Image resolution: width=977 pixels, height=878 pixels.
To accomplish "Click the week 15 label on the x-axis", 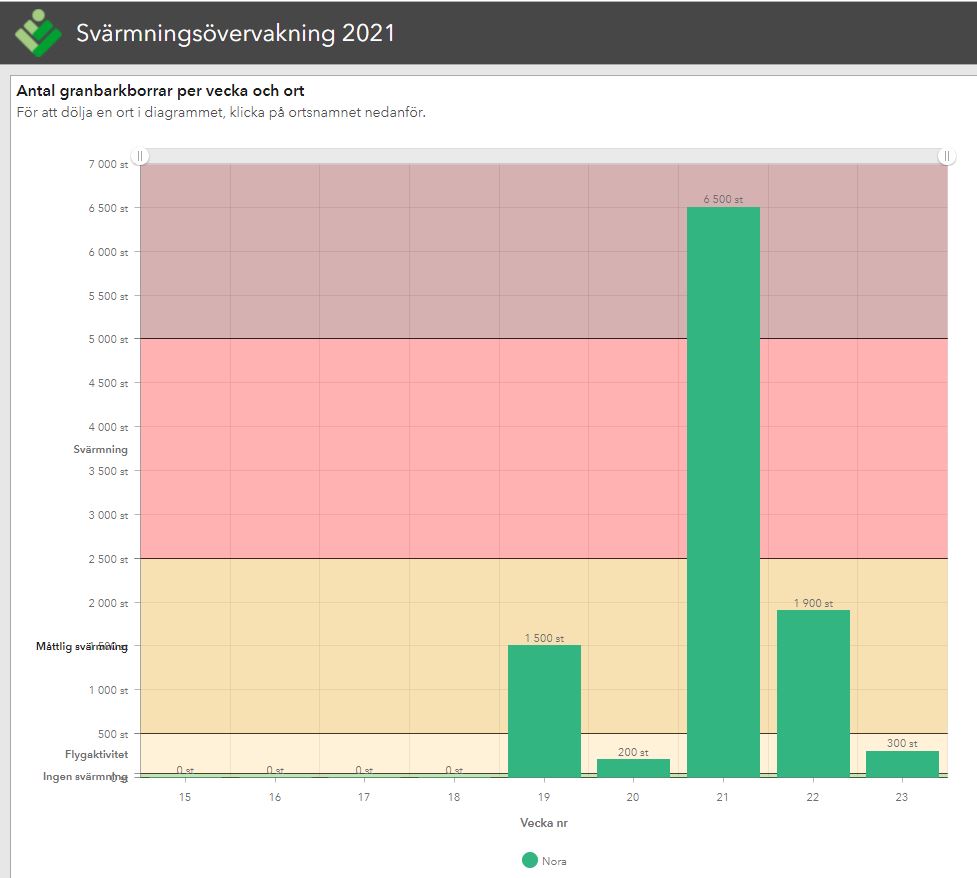I will click(185, 797).
